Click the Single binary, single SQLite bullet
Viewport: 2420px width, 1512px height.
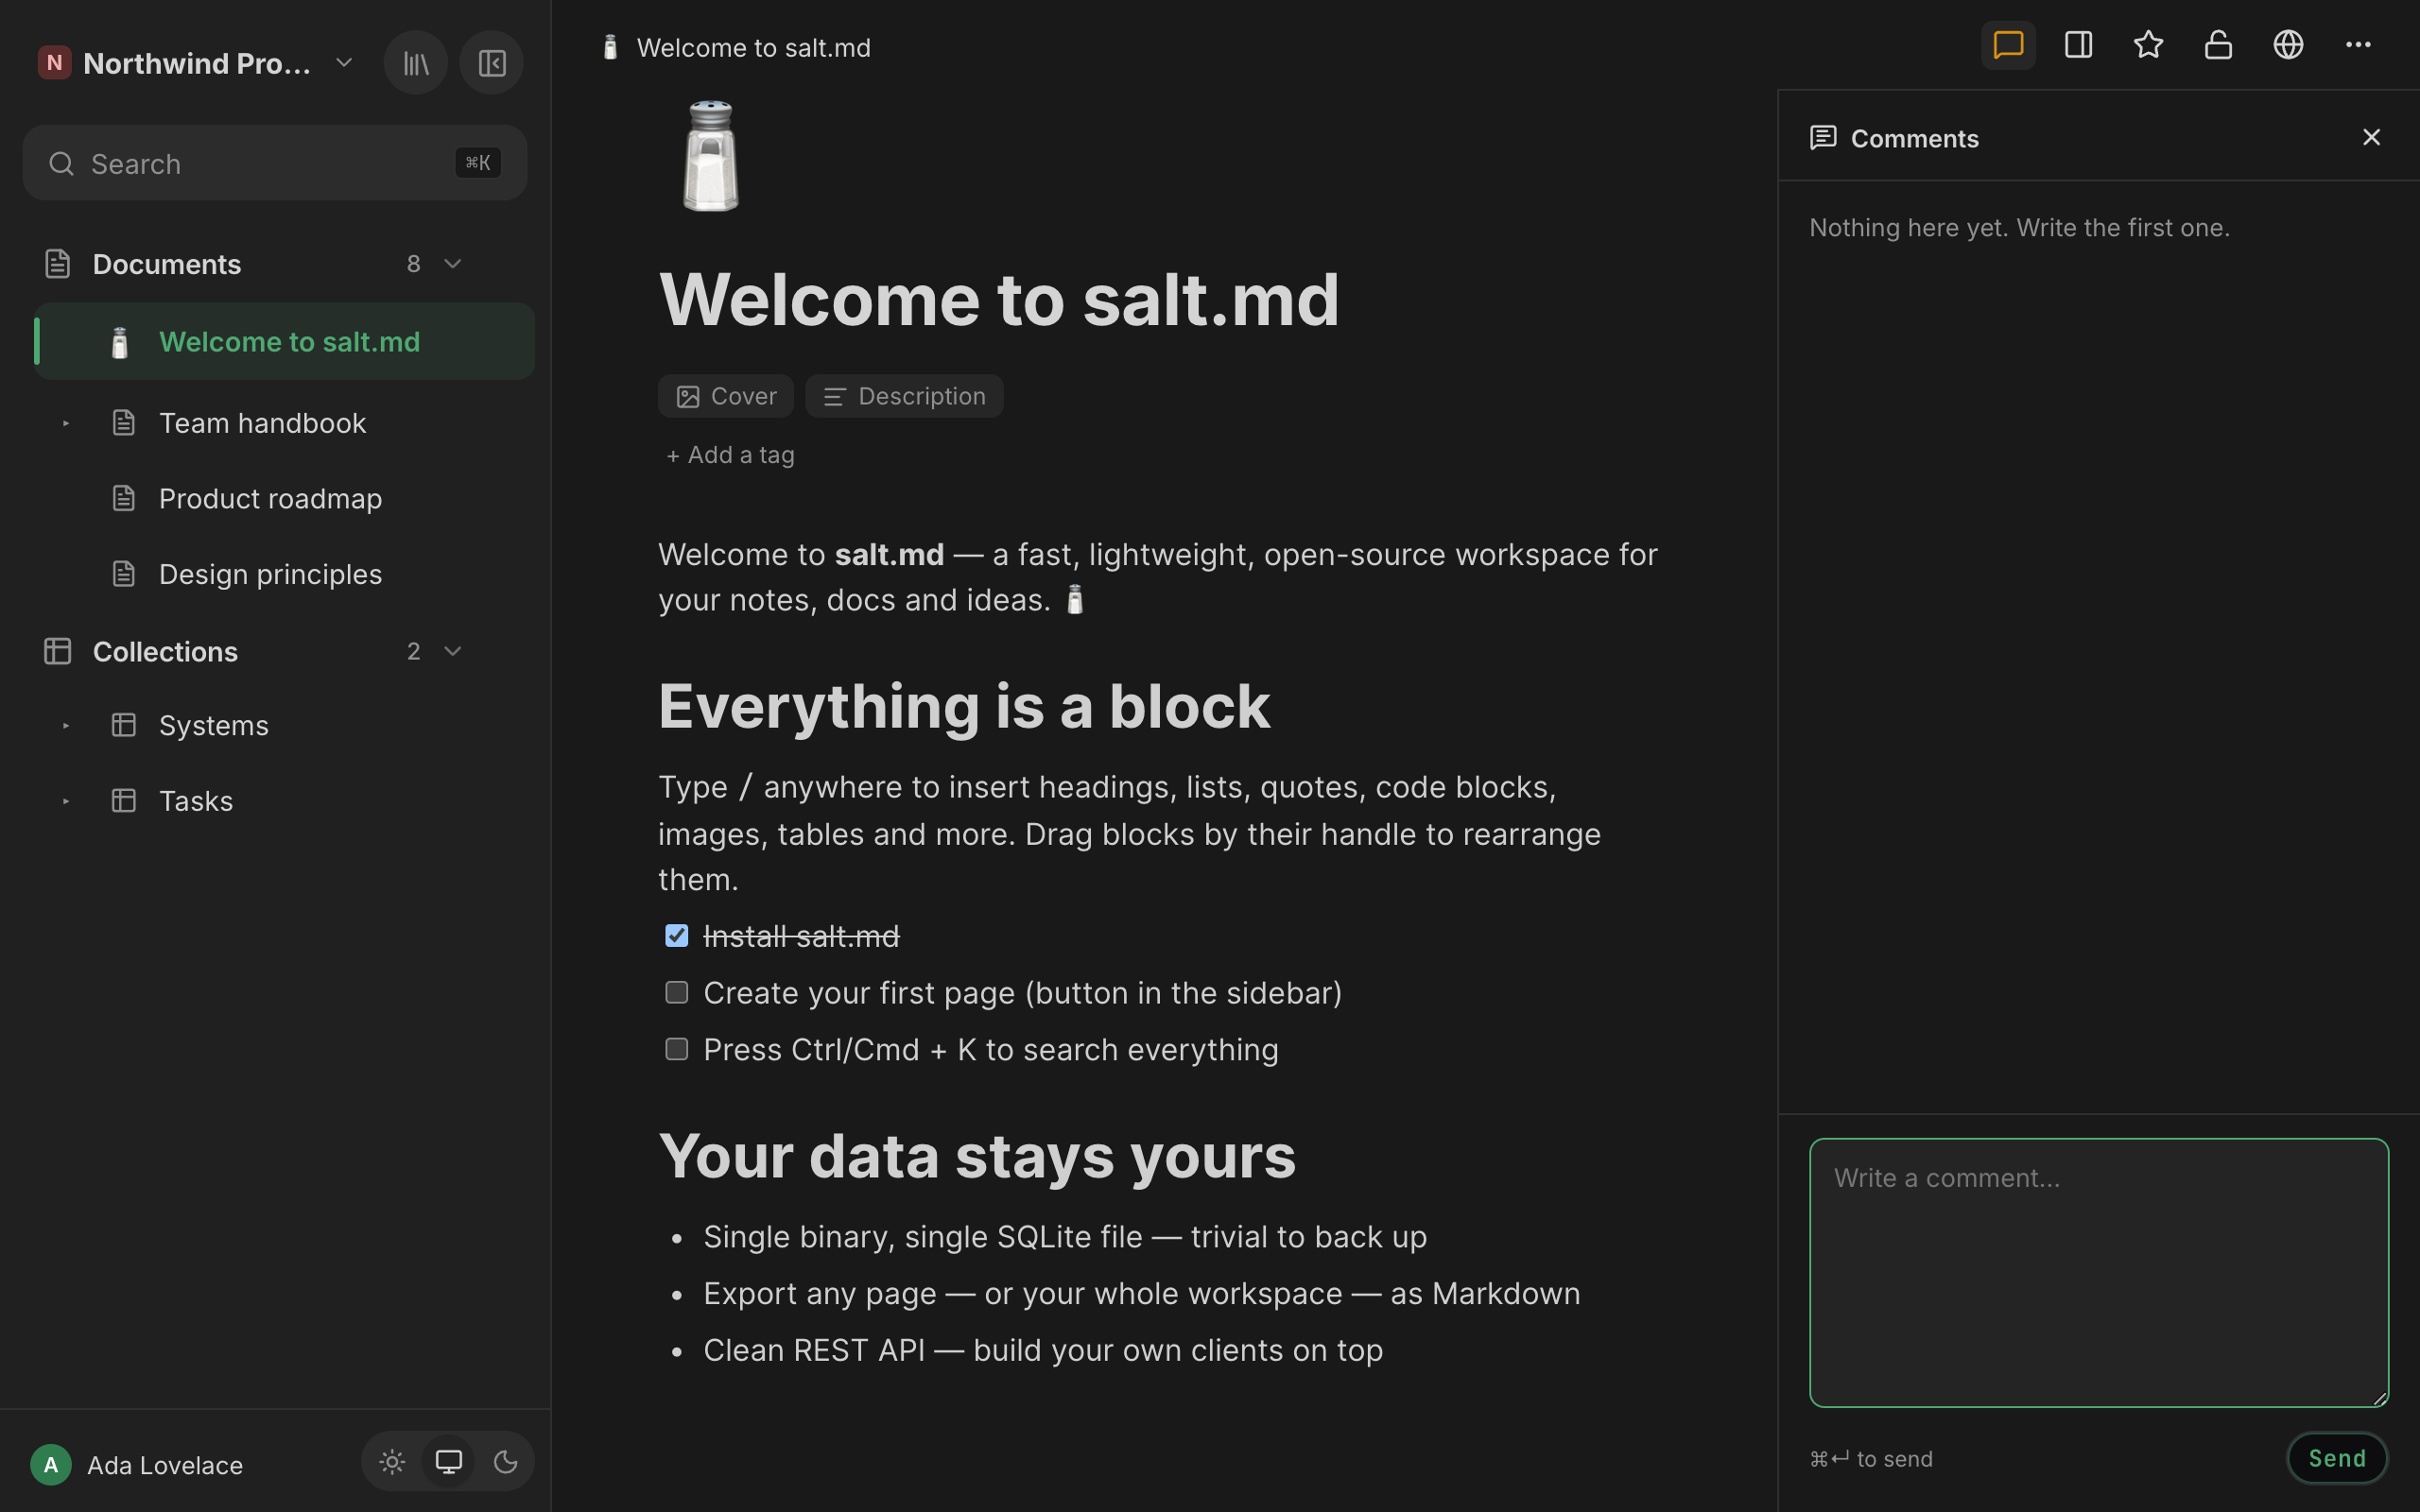pyautogui.click(x=1065, y=1237)
